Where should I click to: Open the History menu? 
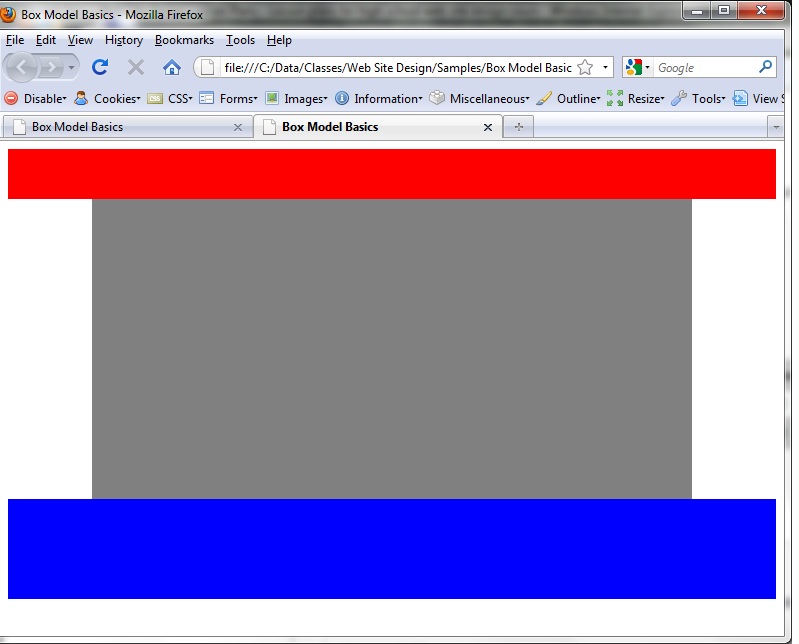[x=124, y=40]
